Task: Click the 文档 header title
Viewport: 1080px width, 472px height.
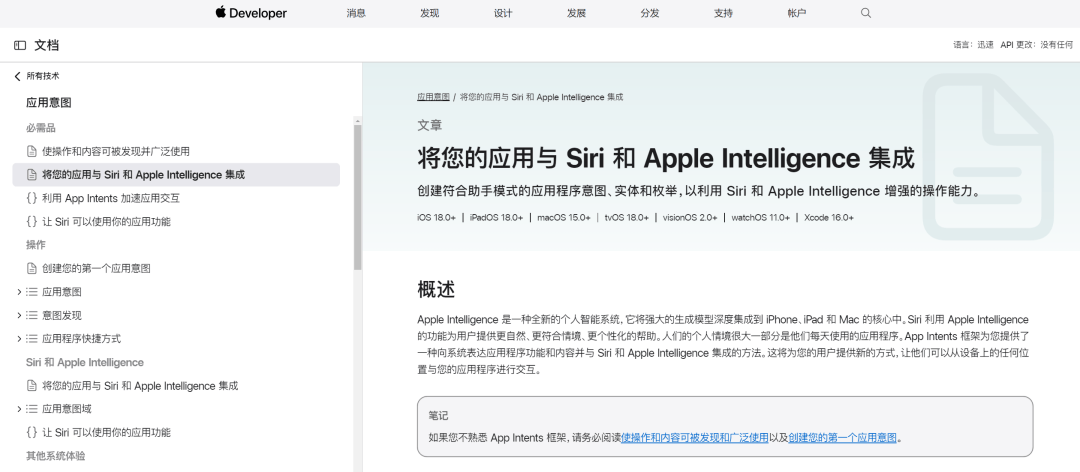Action: (47, 45)
